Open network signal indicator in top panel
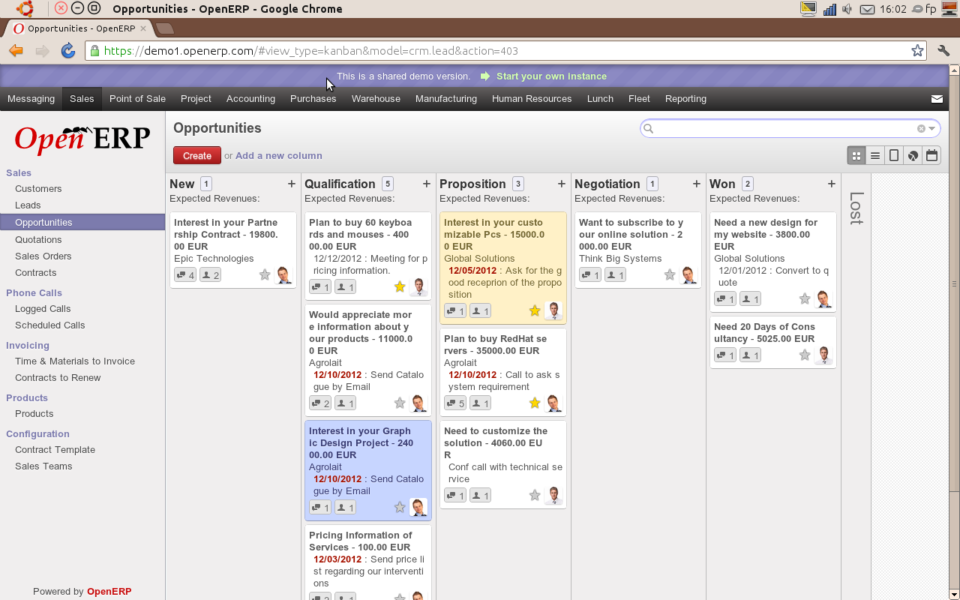 click(x=830, y=9)
